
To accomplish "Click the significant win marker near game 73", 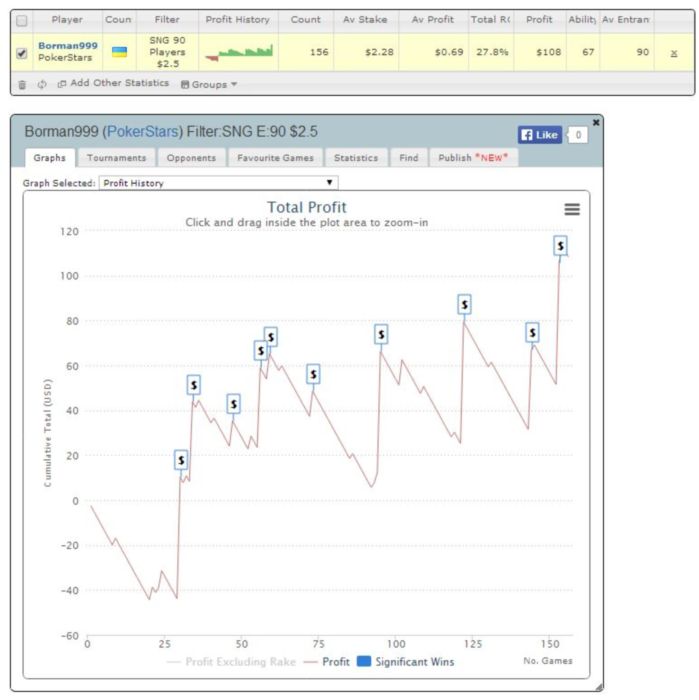I will [313, 374].
